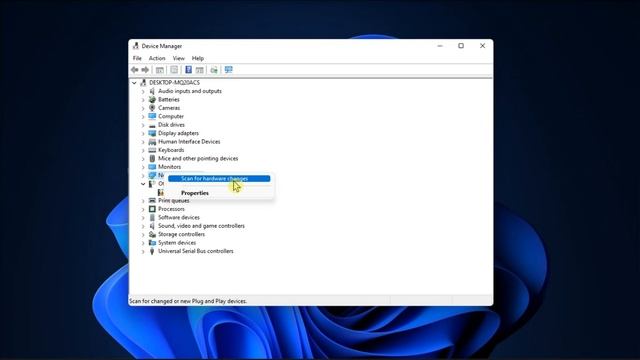Image resolution: width=640 pixels, height=360 pixels.
Task: Click the Properties toolbar icon
Action: (174, 70)
